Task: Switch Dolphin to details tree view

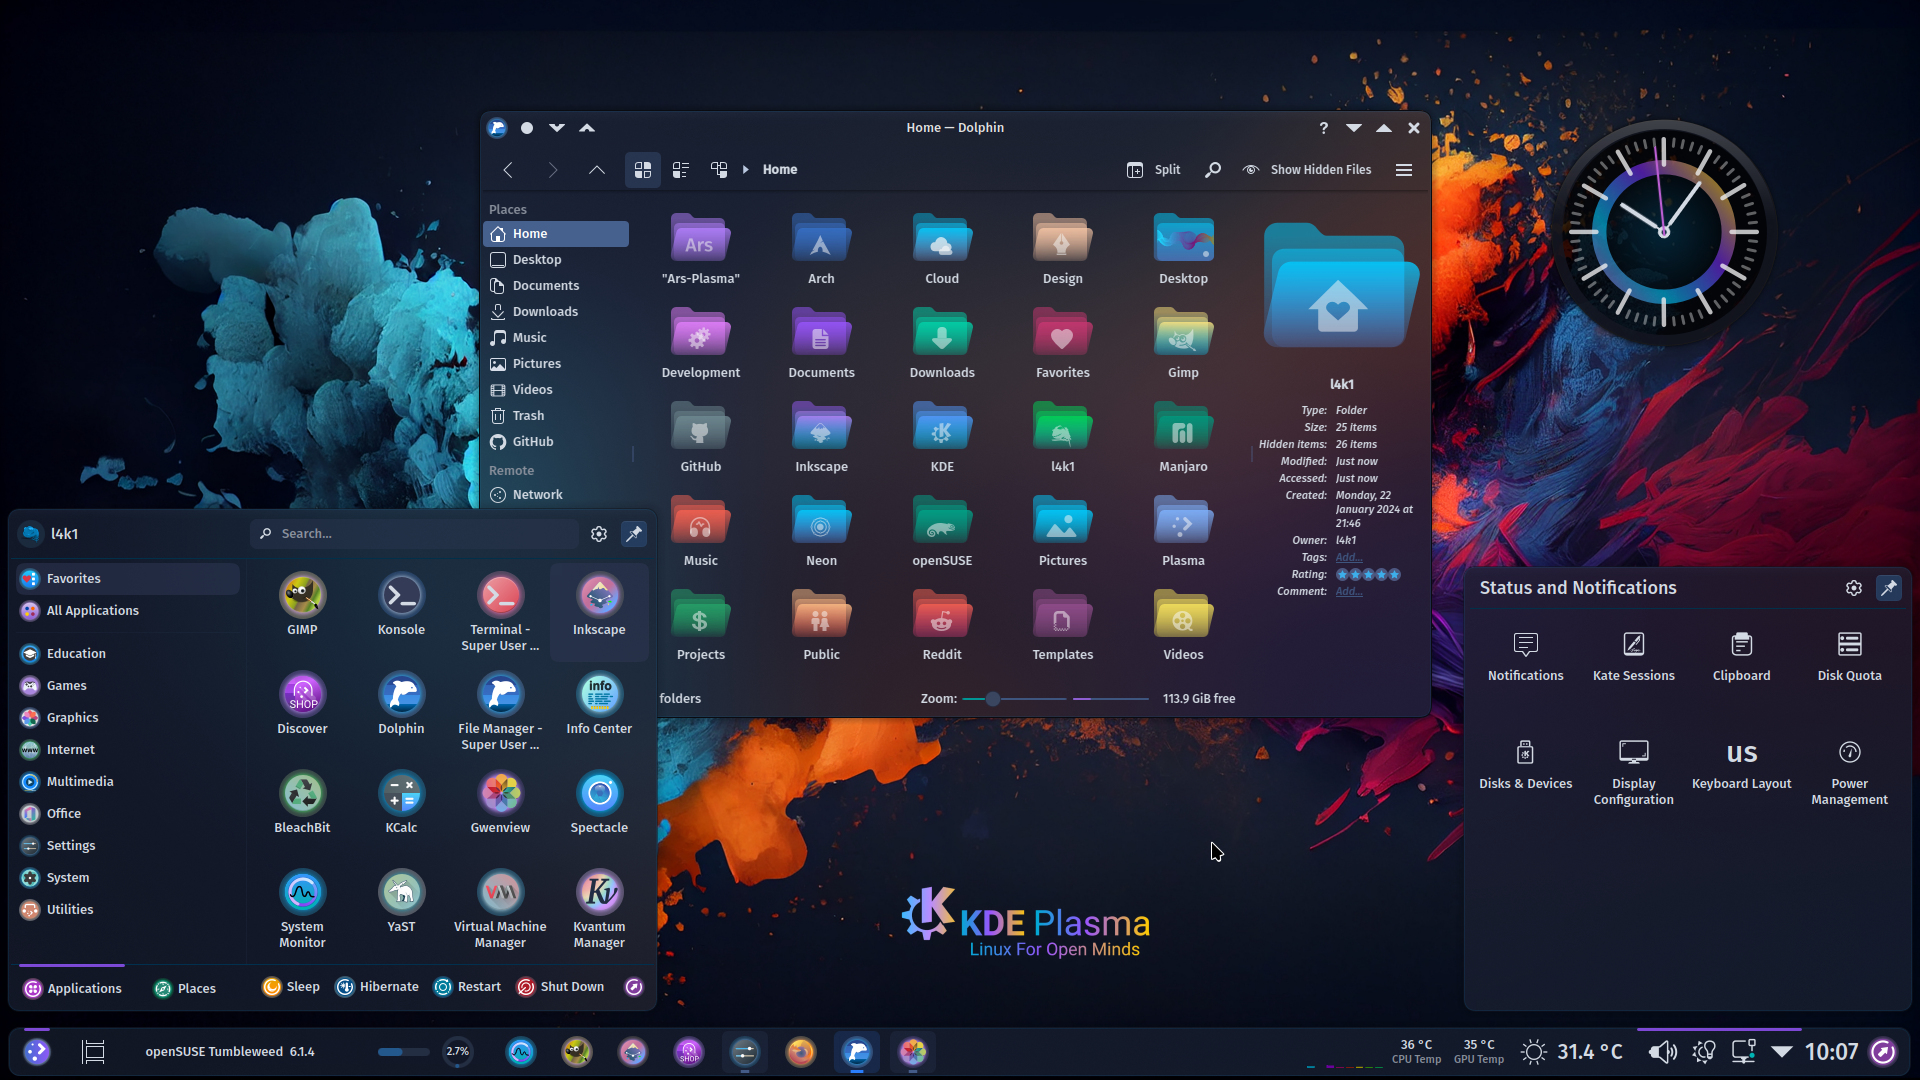Action: [719, 170]
